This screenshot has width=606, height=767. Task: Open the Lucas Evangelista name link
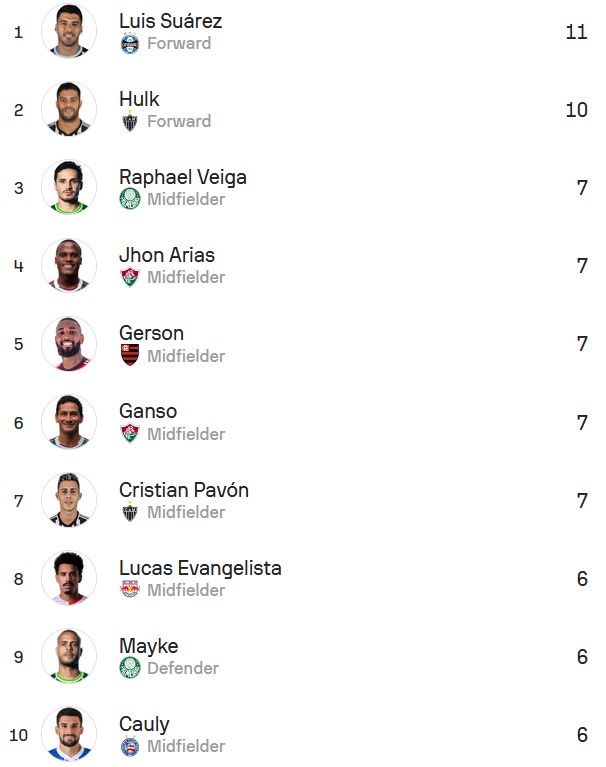coord(200,568)
